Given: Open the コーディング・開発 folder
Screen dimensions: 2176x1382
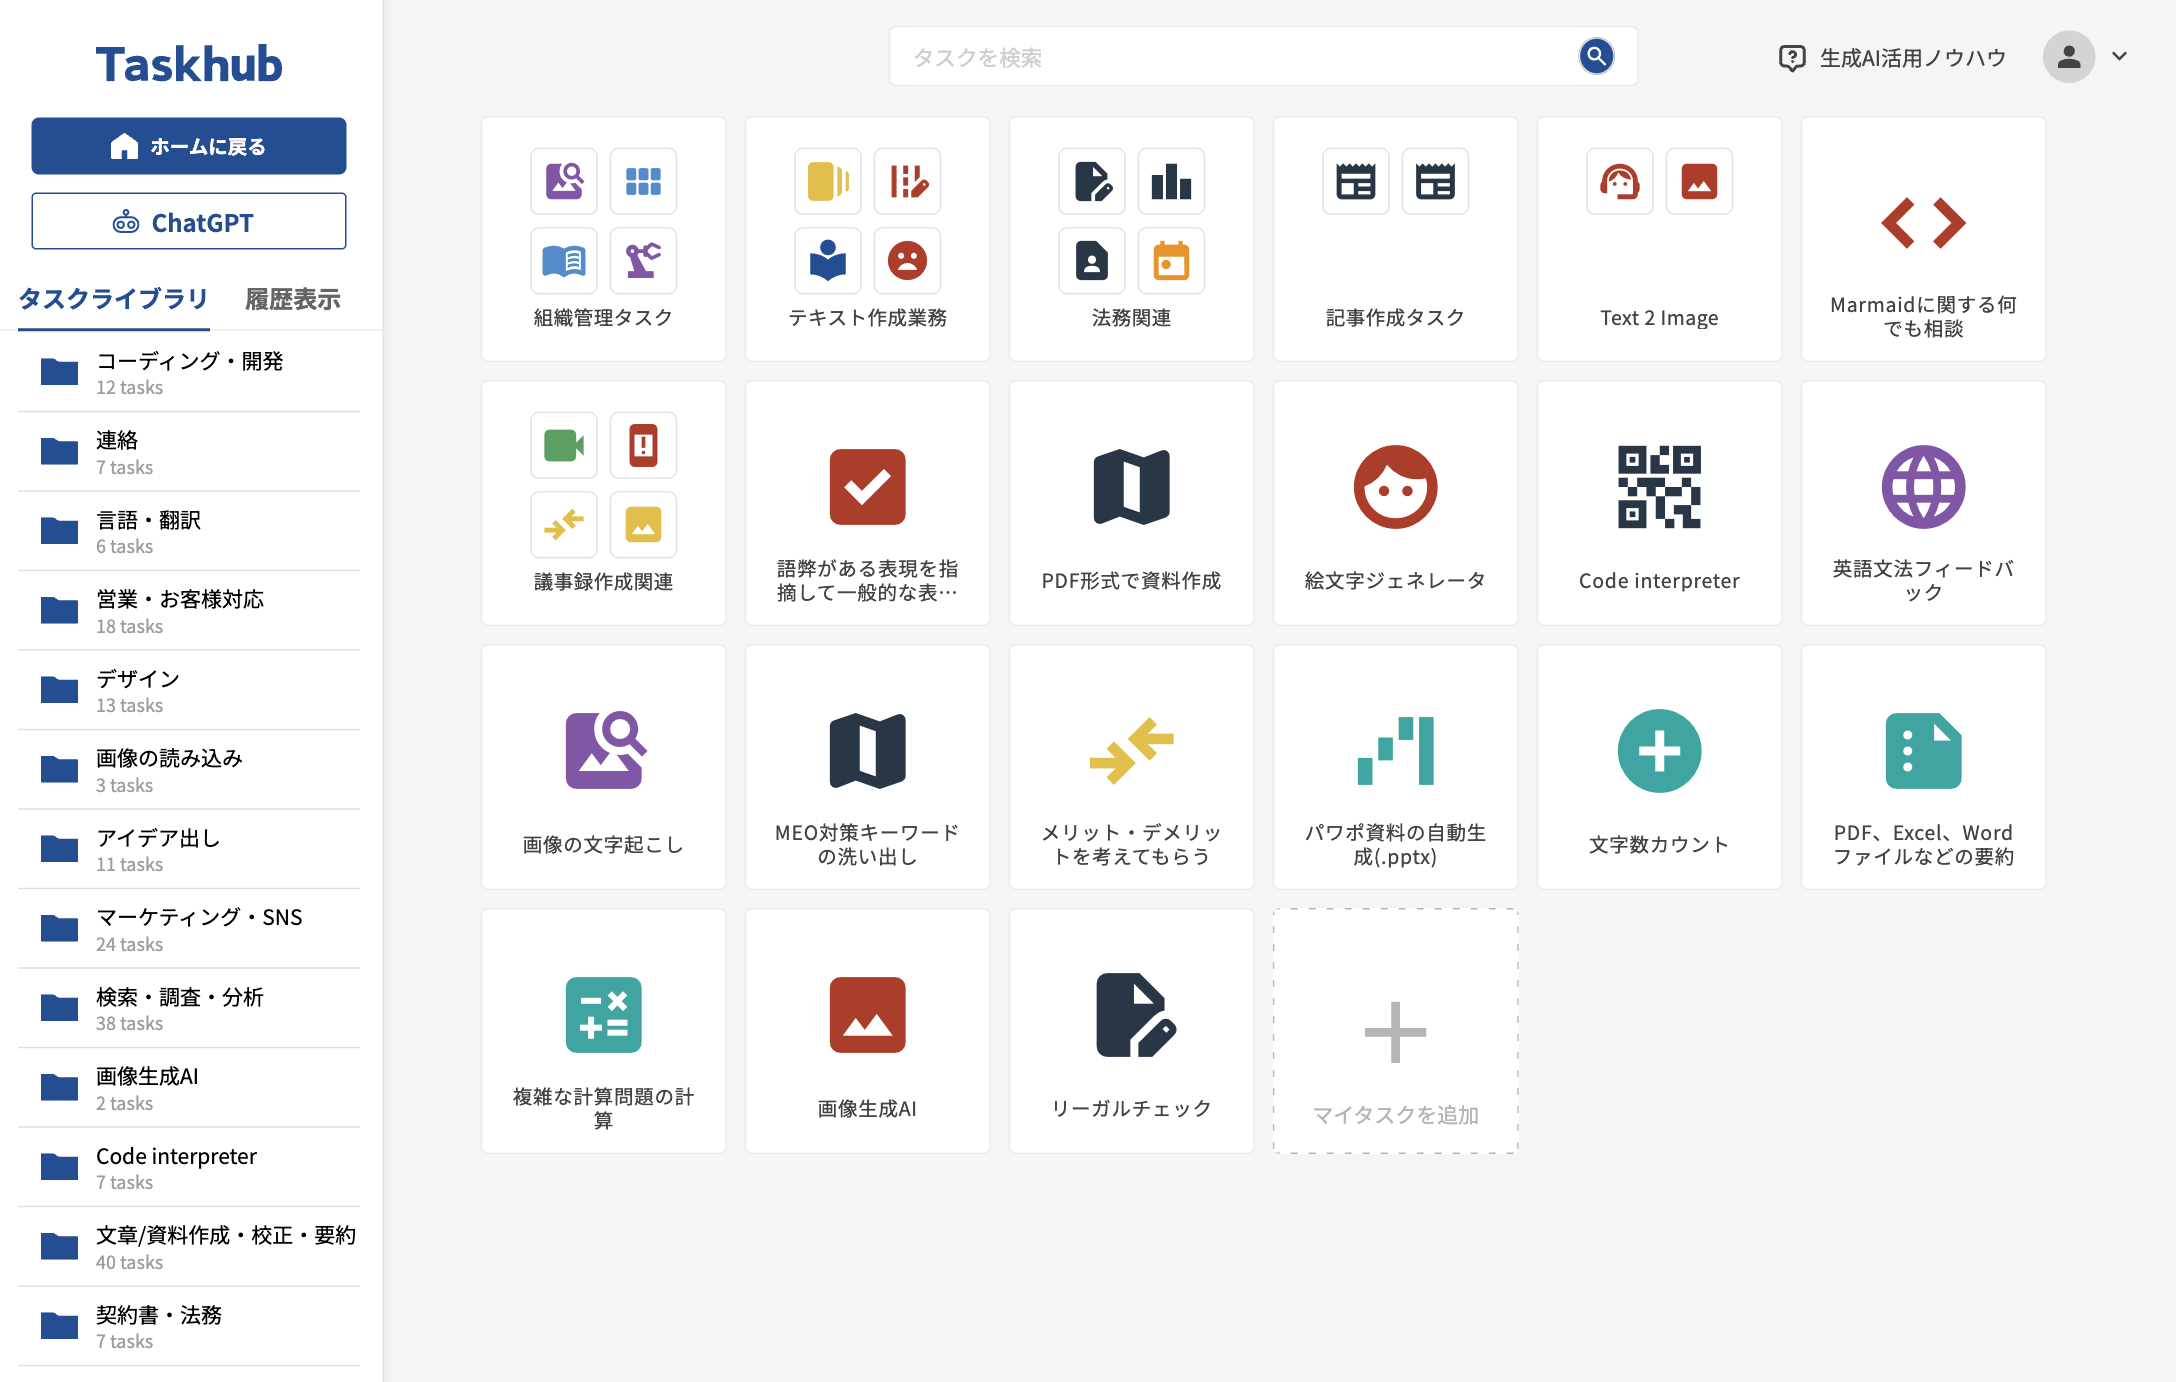Looking at the screenshot, I should (189, 372).
